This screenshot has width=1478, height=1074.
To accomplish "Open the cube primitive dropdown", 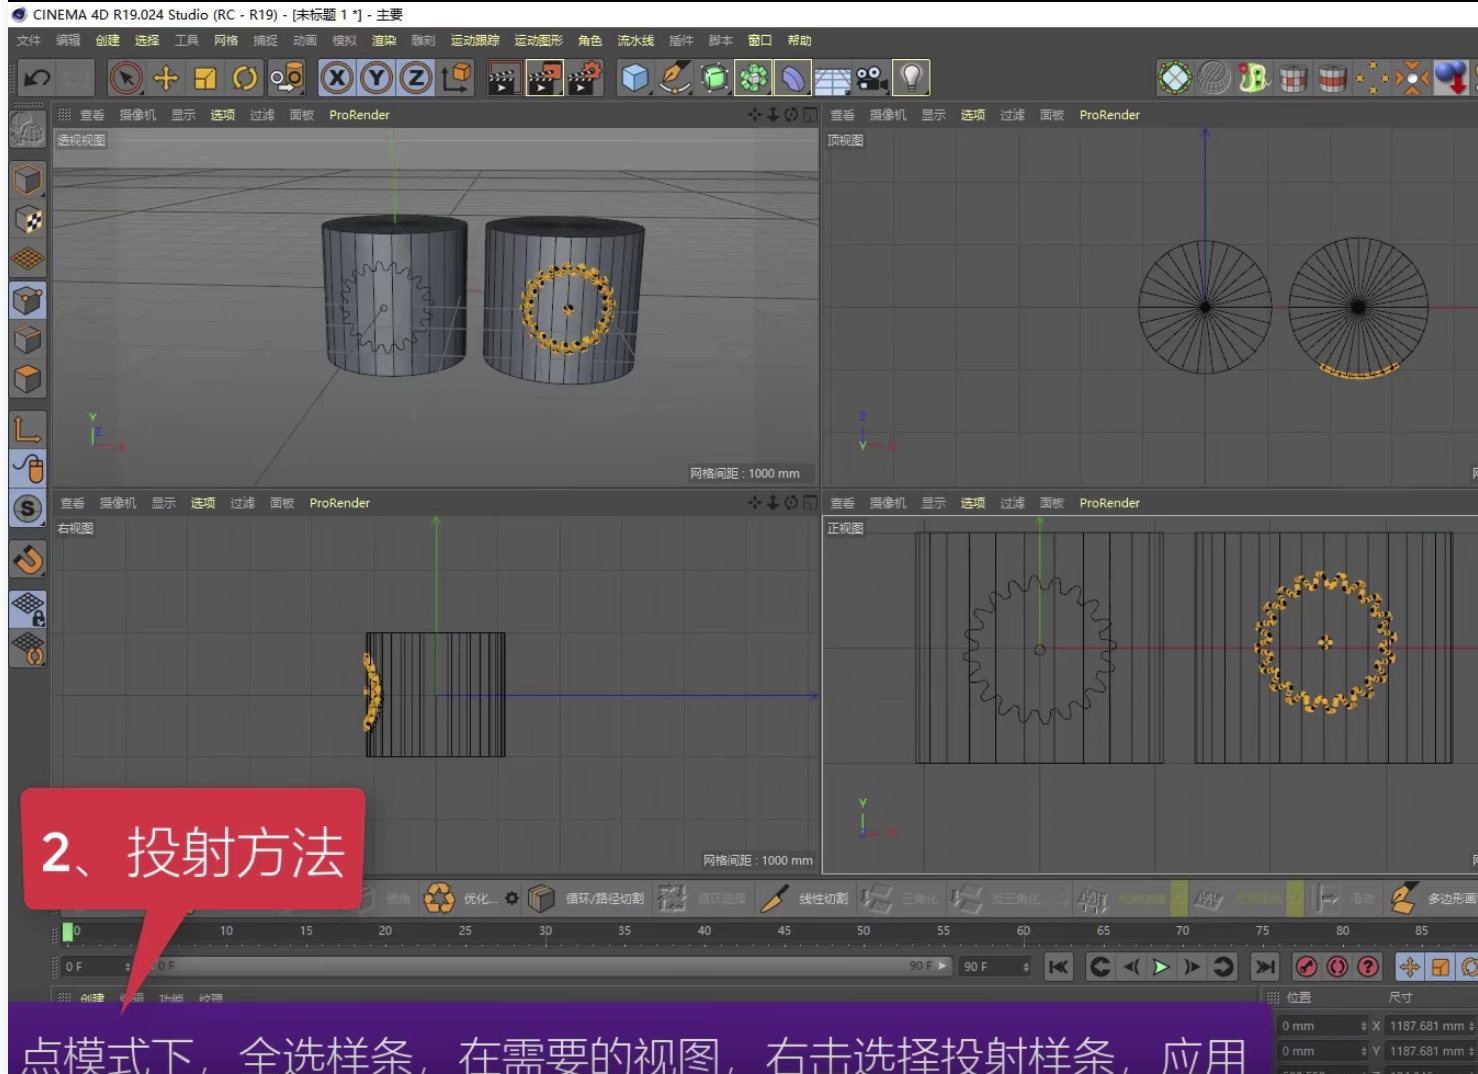I will click(x=635, y=78).
